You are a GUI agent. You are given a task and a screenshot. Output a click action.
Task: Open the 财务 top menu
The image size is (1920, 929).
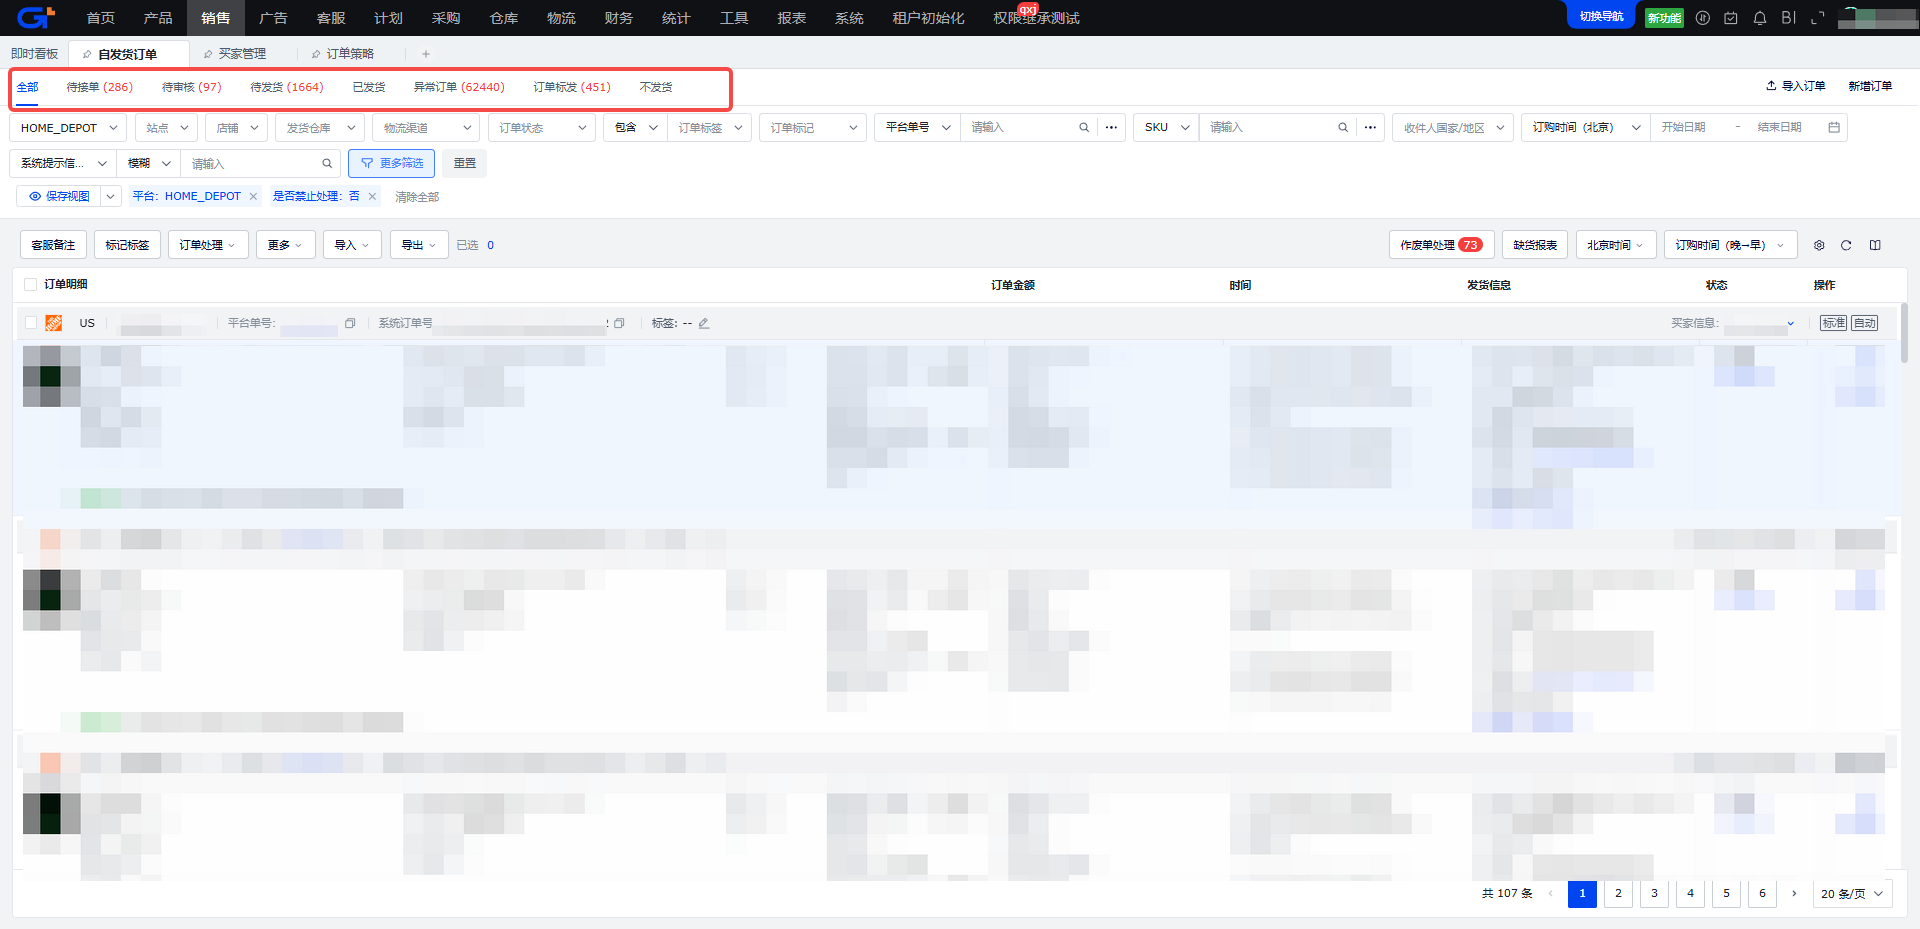[x=618, y=18]
